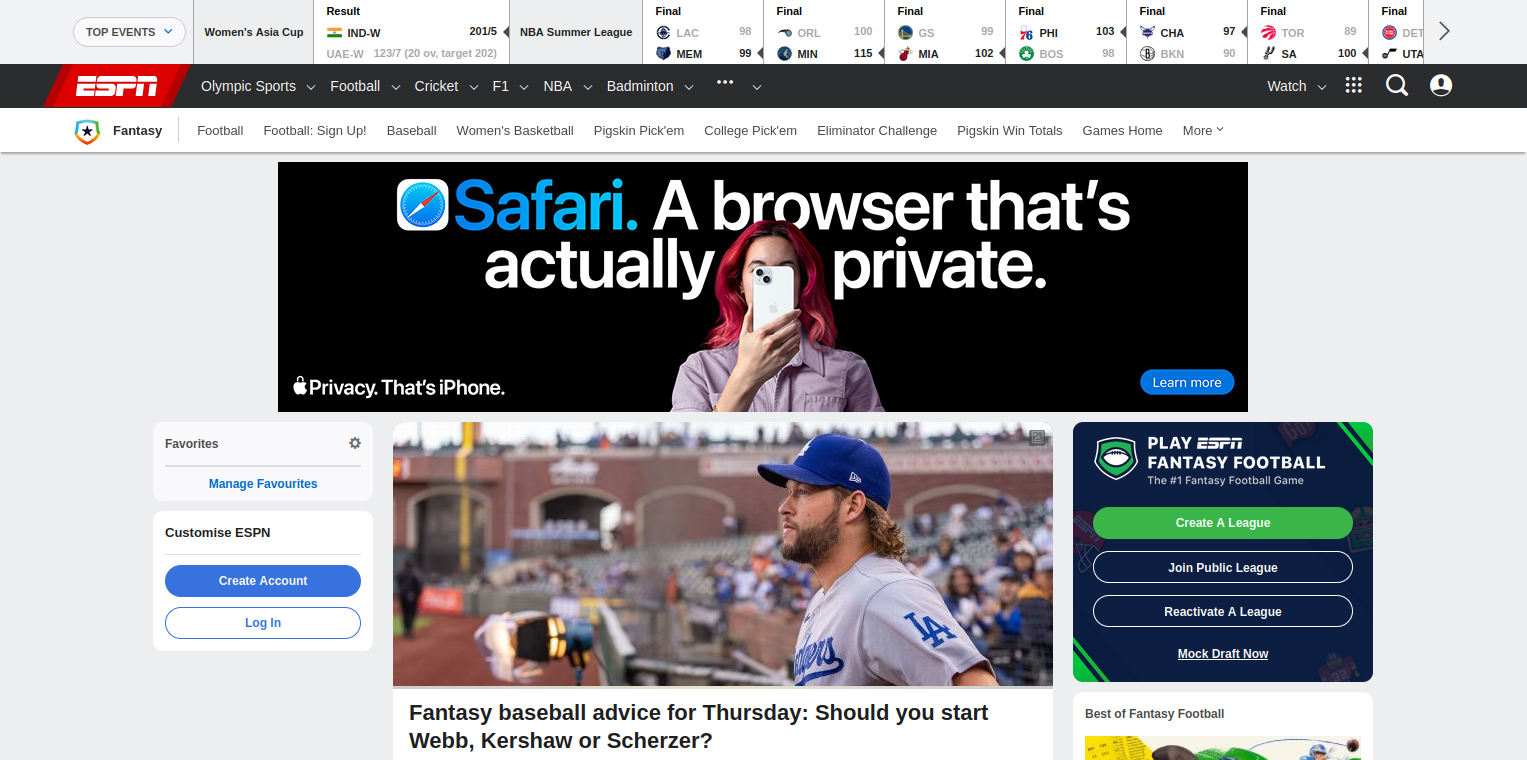Go to Women's Basketball tab

coord(515,131)
